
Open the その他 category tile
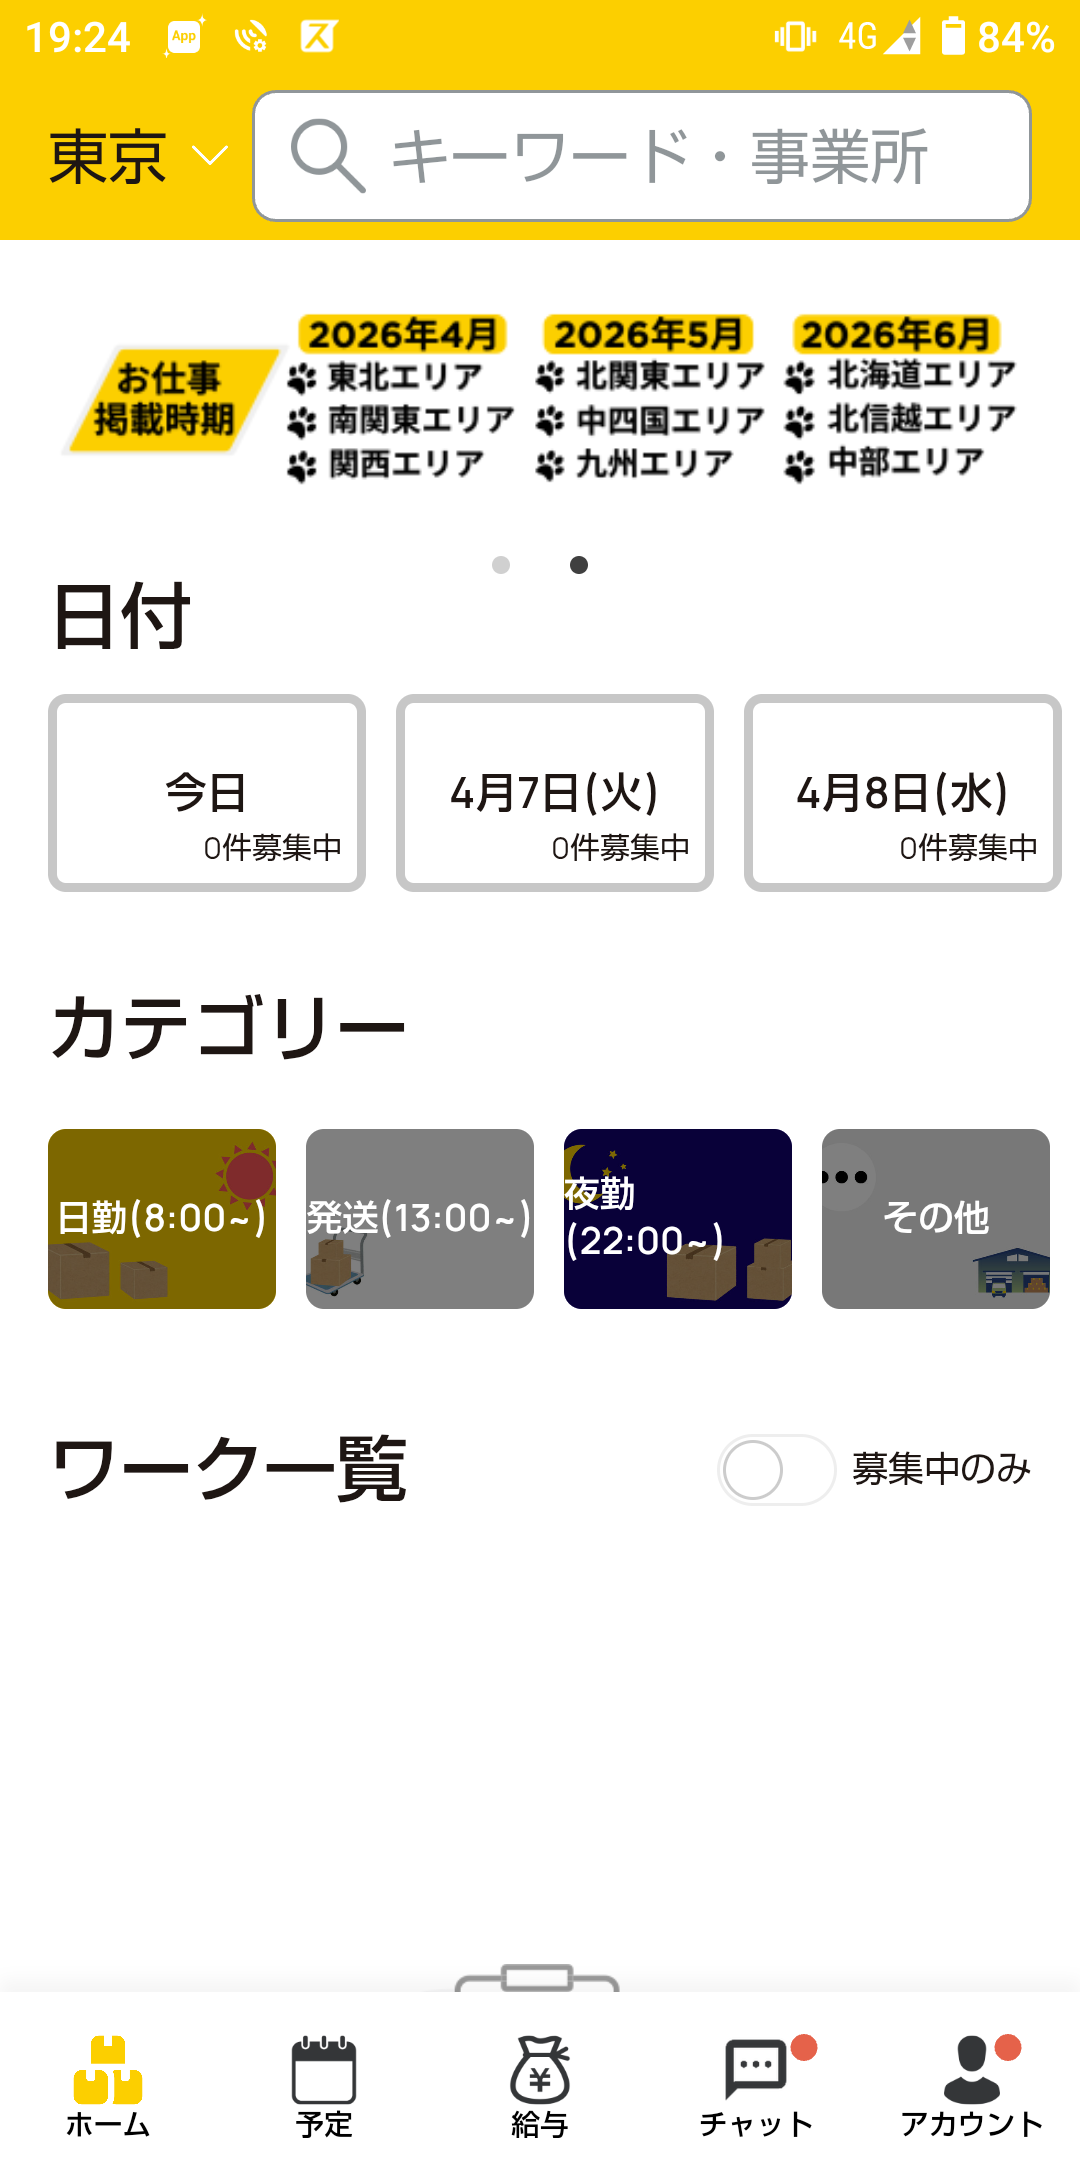tap(936, 1219)
